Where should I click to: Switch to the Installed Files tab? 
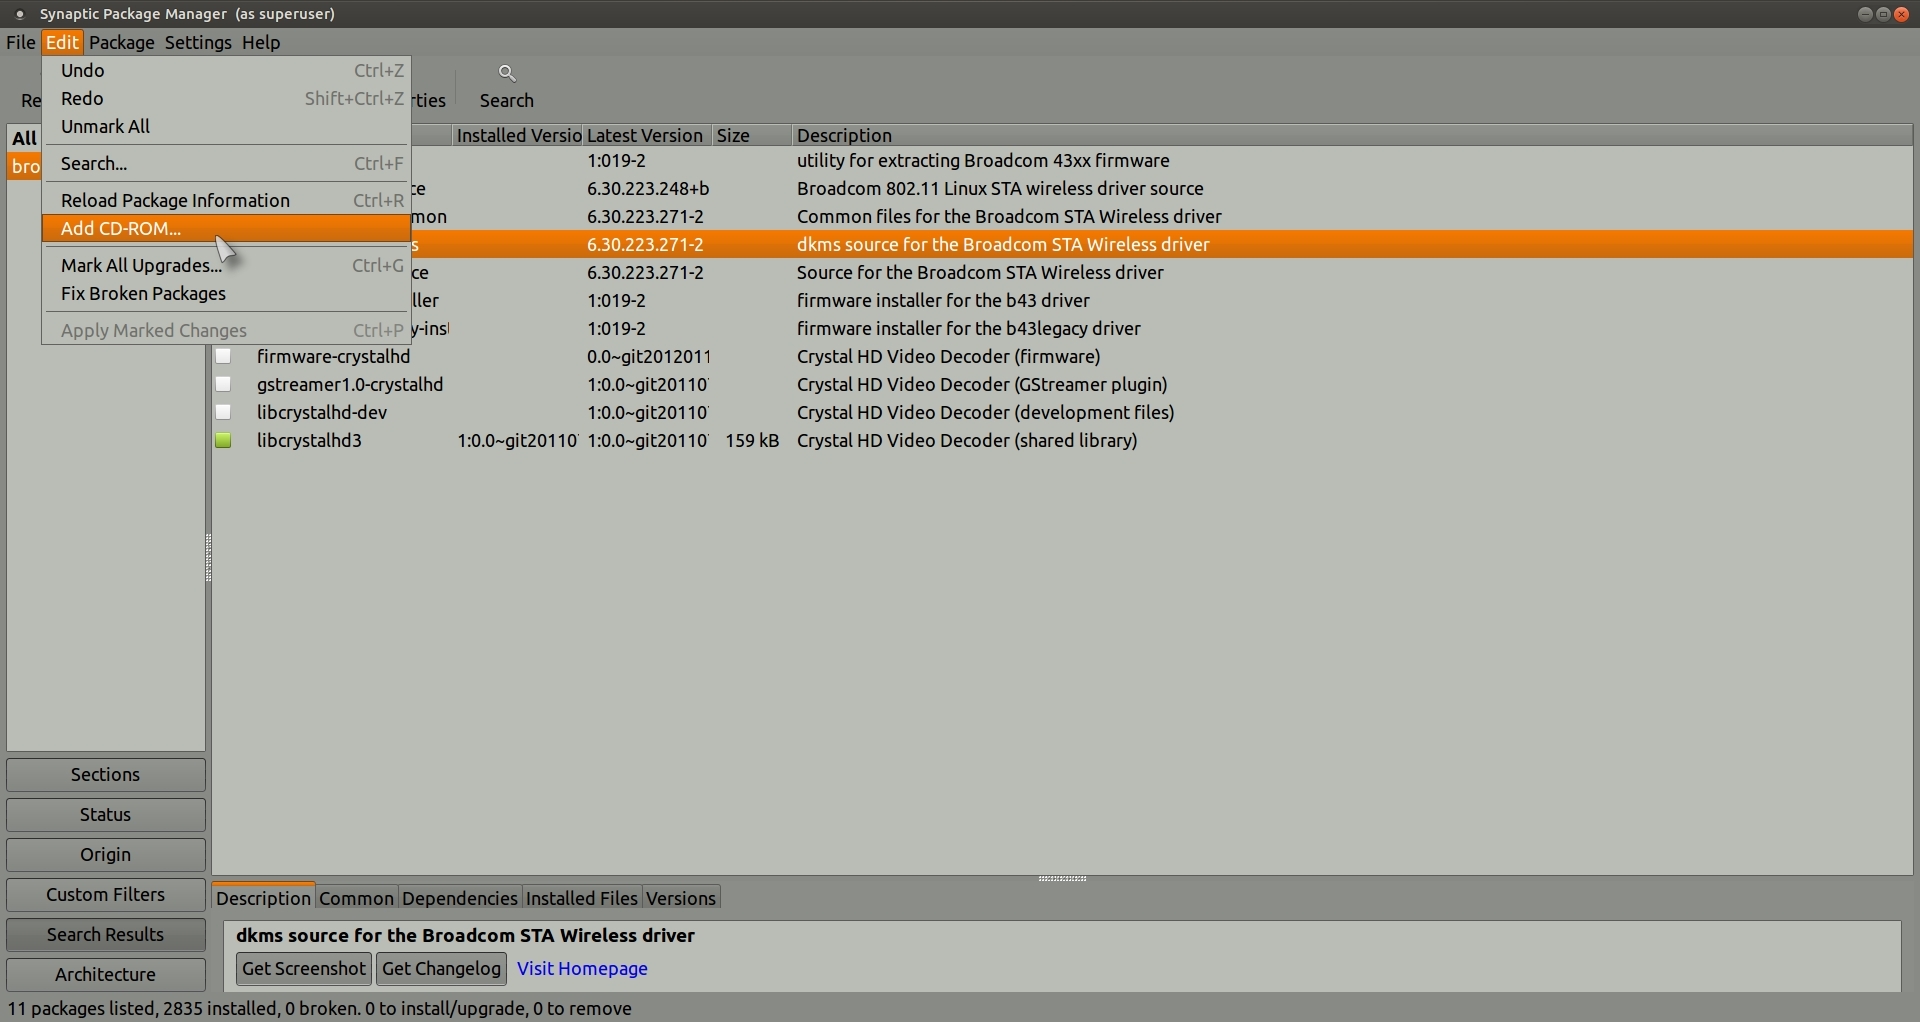click(582, 898)
